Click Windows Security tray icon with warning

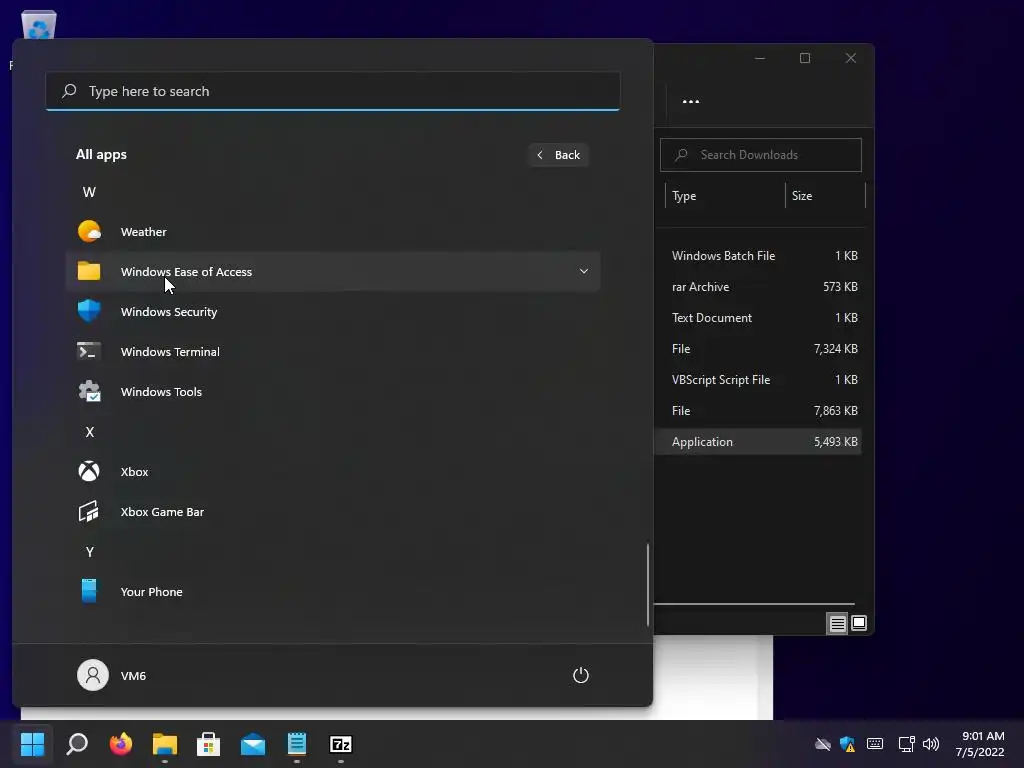[848, 744]
